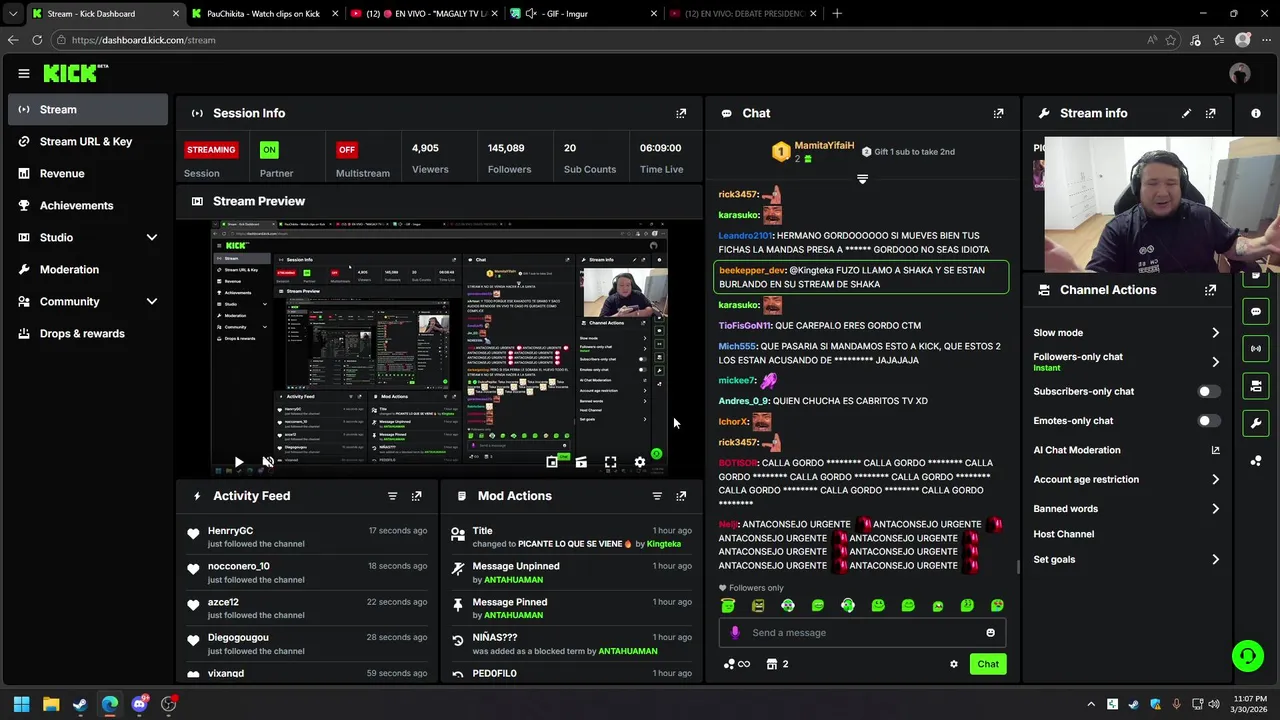The height and width of the screenshot is (720, 1280).
Task: Open chat settings gear icon
Action: 953,664
